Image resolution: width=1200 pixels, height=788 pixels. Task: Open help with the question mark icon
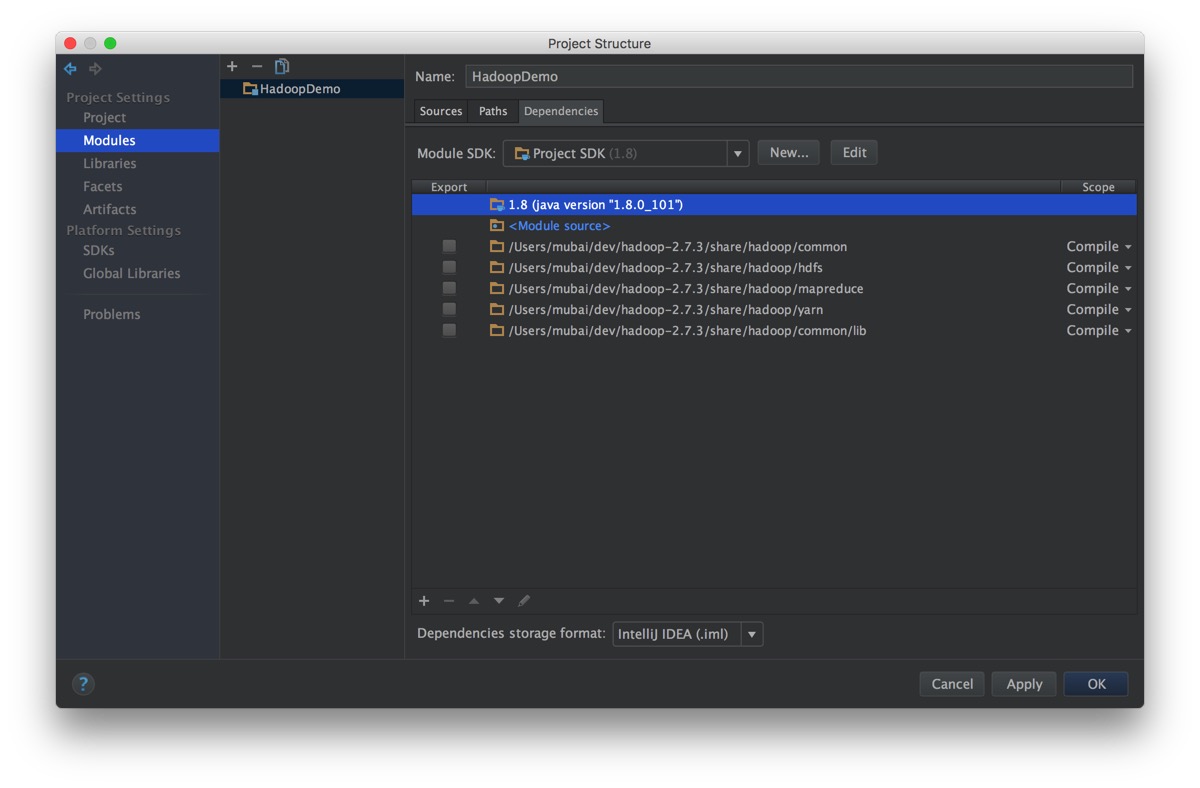[x=83, y=684]
